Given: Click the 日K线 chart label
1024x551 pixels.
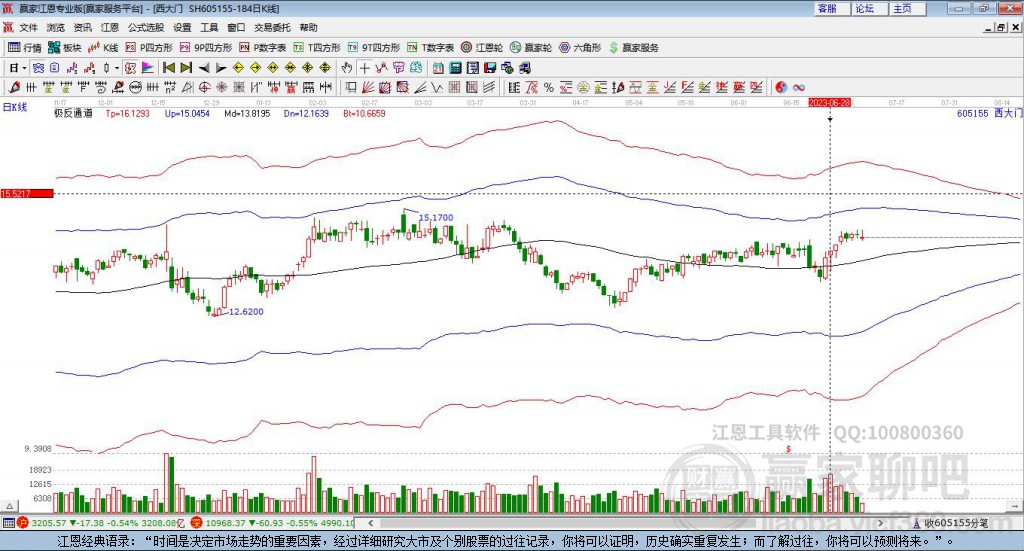Looking at the screenshot, I should tap(15, 107).
